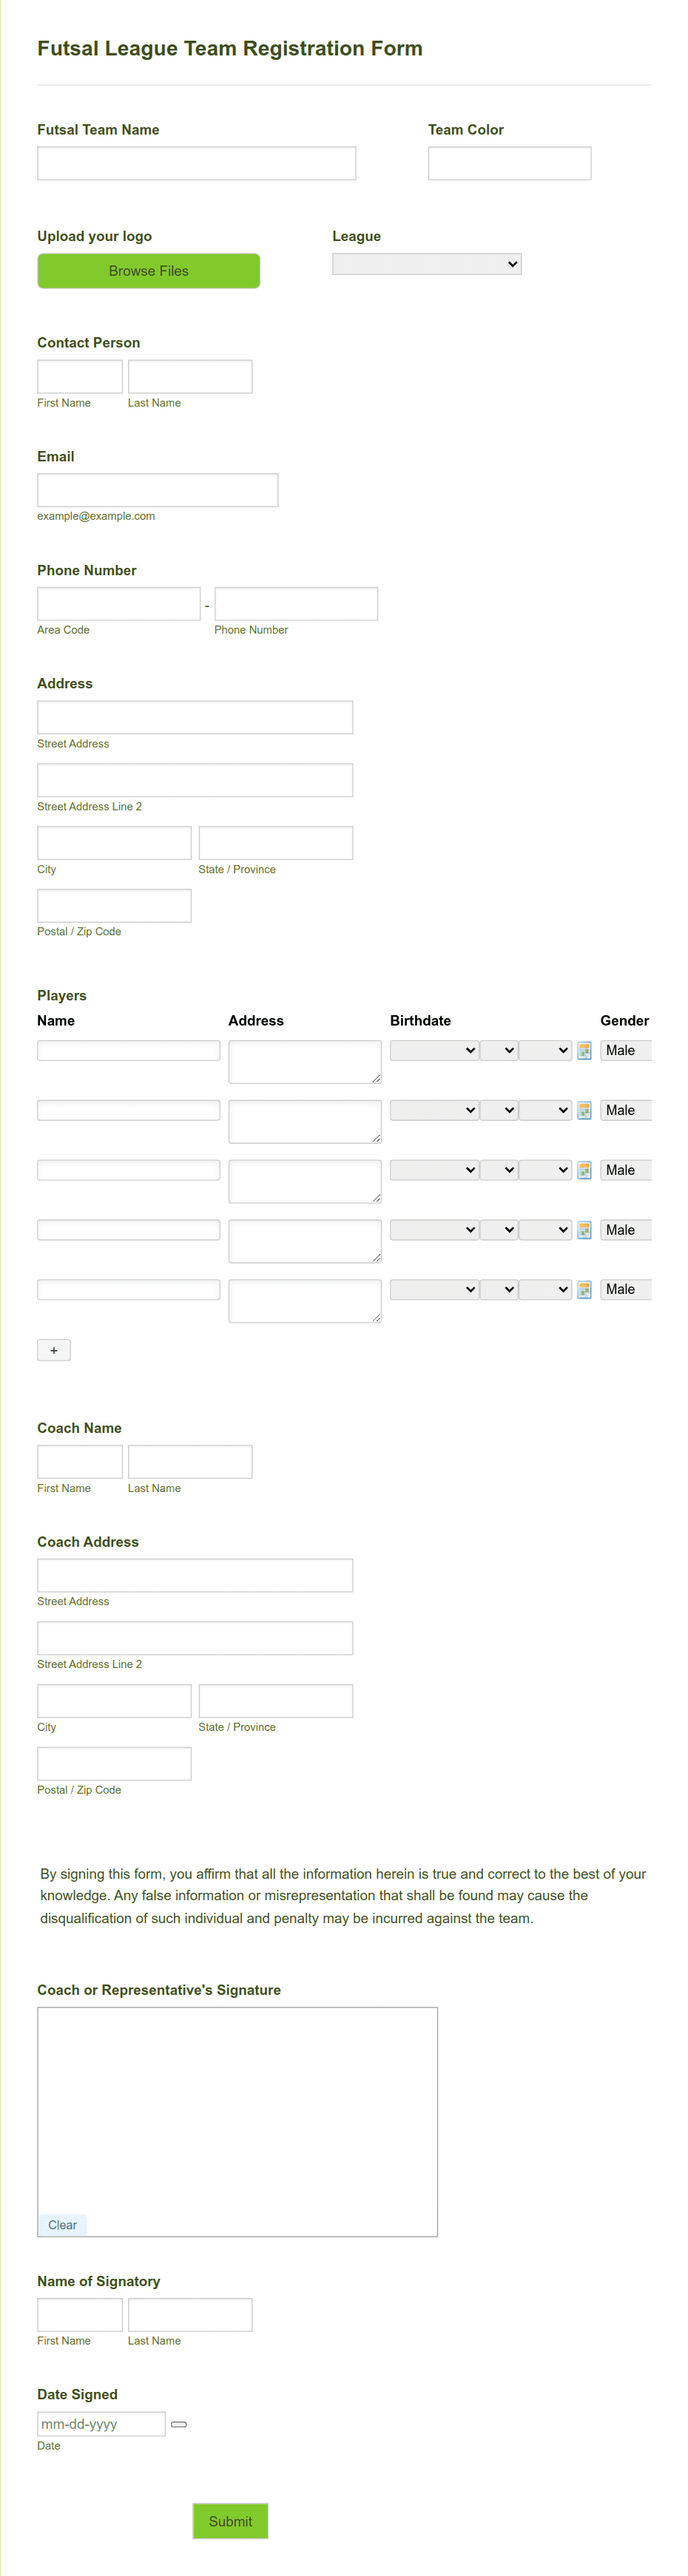Click the Futsal Team Name field
Screen dimensions: 688x2576
click(196, 163)
